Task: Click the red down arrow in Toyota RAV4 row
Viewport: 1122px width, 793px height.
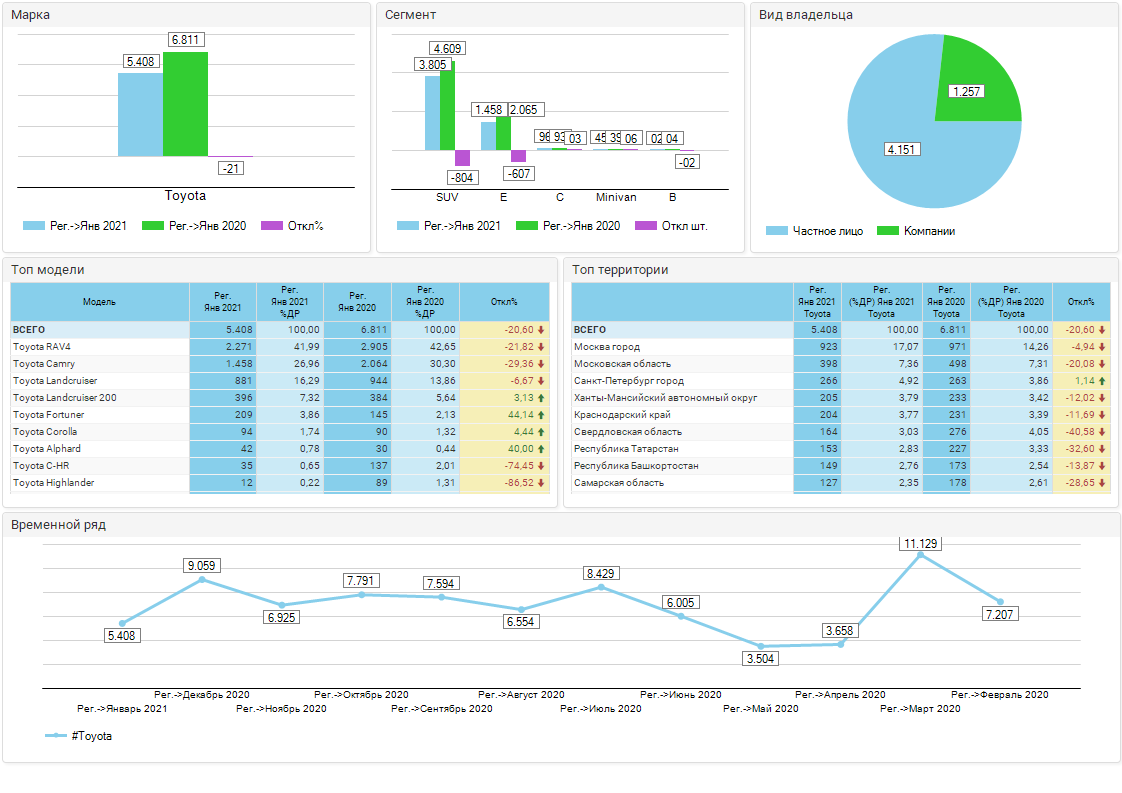Action: tap(541, 347)
